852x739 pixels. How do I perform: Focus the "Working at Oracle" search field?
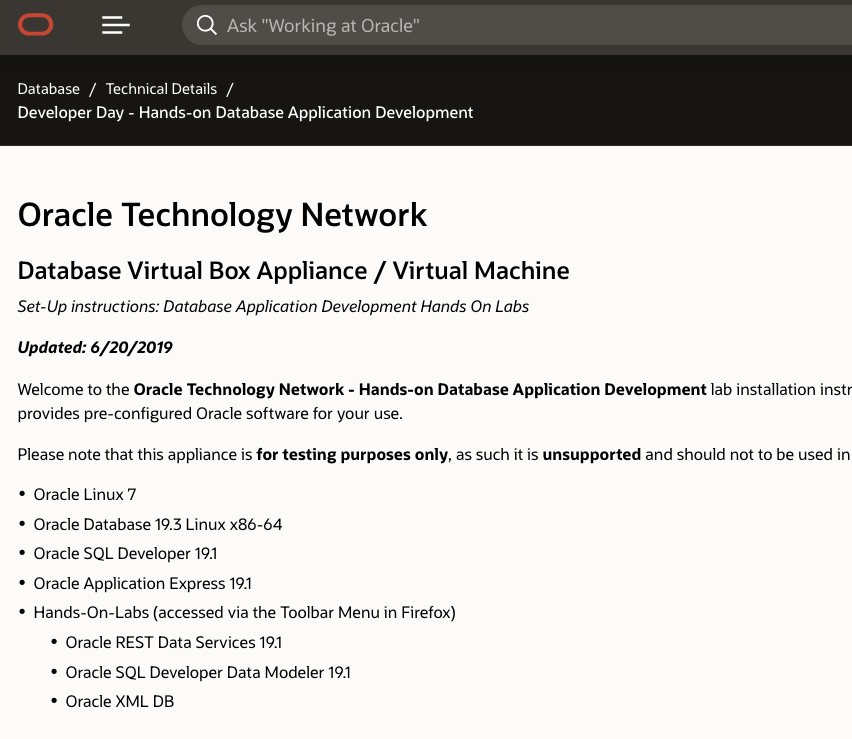[x=500, y=25]
